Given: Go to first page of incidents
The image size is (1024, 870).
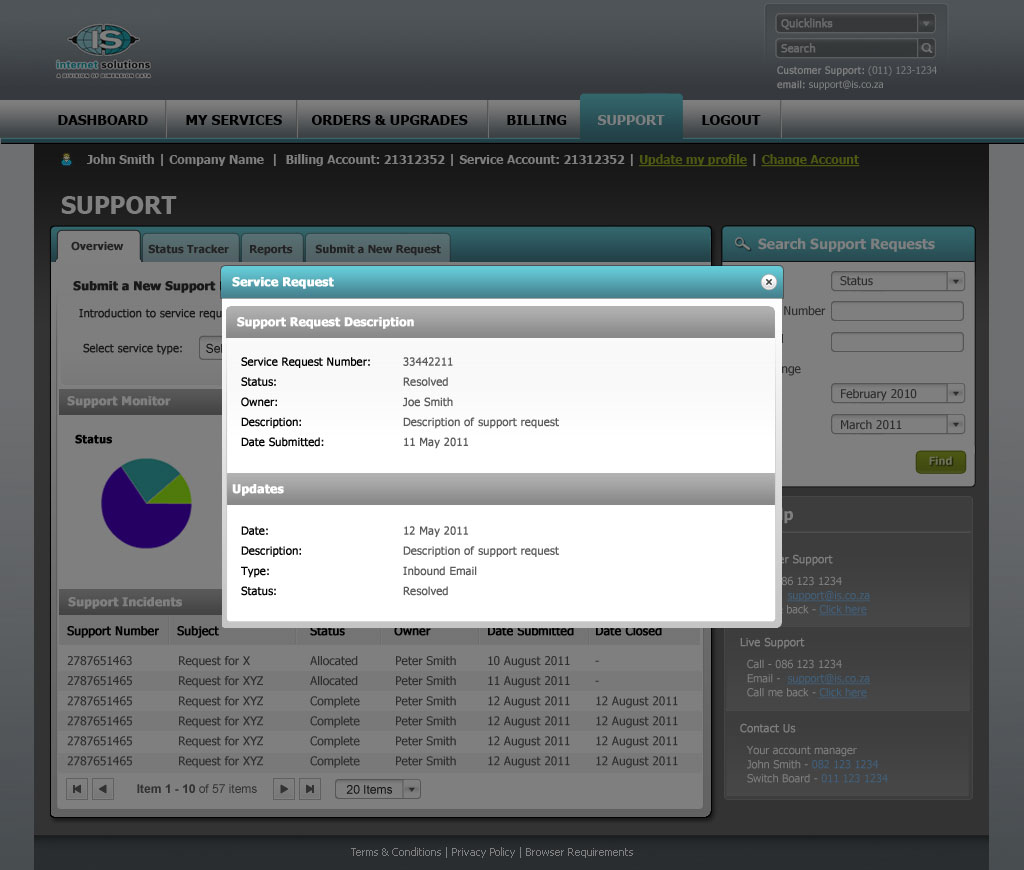Looking at the screenshot, I should (x=77, y=789).
